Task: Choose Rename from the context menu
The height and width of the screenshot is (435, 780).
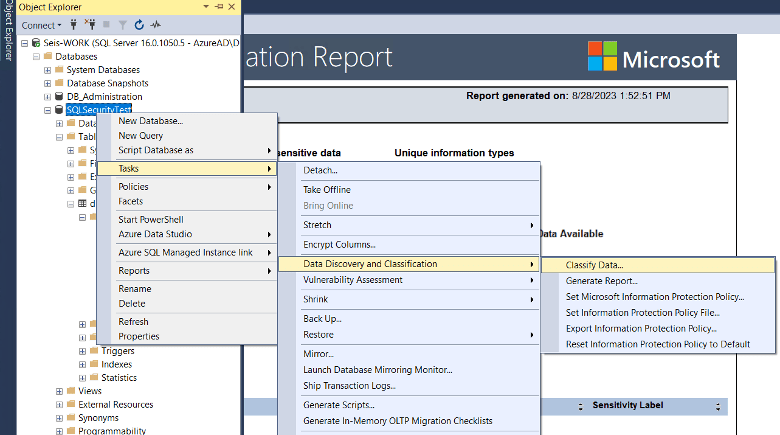Action: tap(187, 289)
